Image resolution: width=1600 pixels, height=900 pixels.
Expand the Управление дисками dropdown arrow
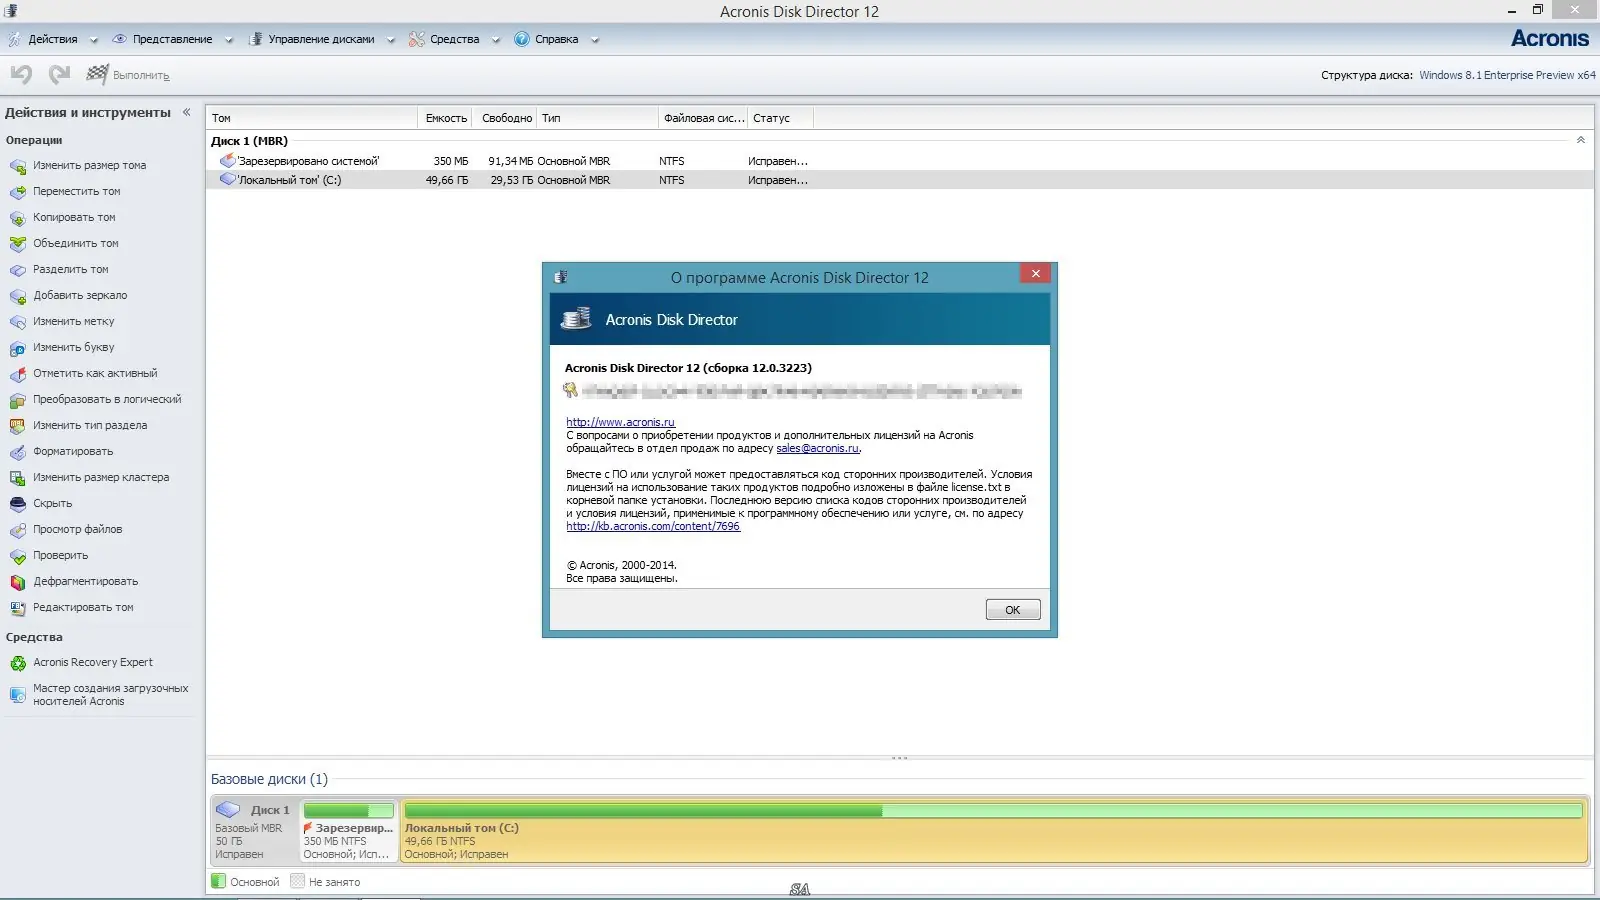click(391, 40)
